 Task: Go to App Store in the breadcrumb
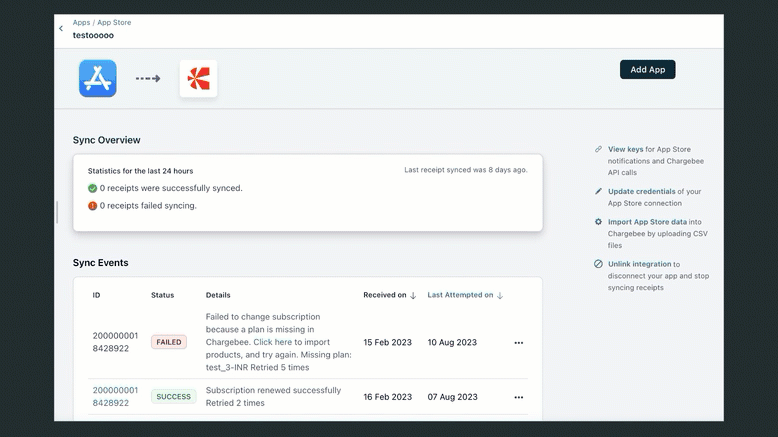click(114, 22)
